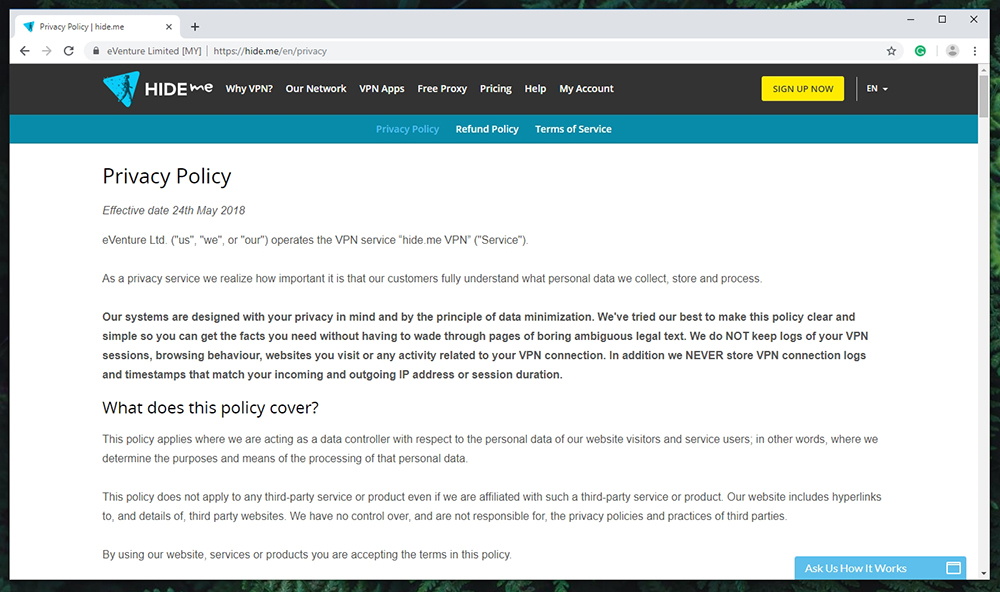Screen dimensions: 1000x592
Task: Click the 'What does this policy cover?' heading
Action: coord(210,408)
